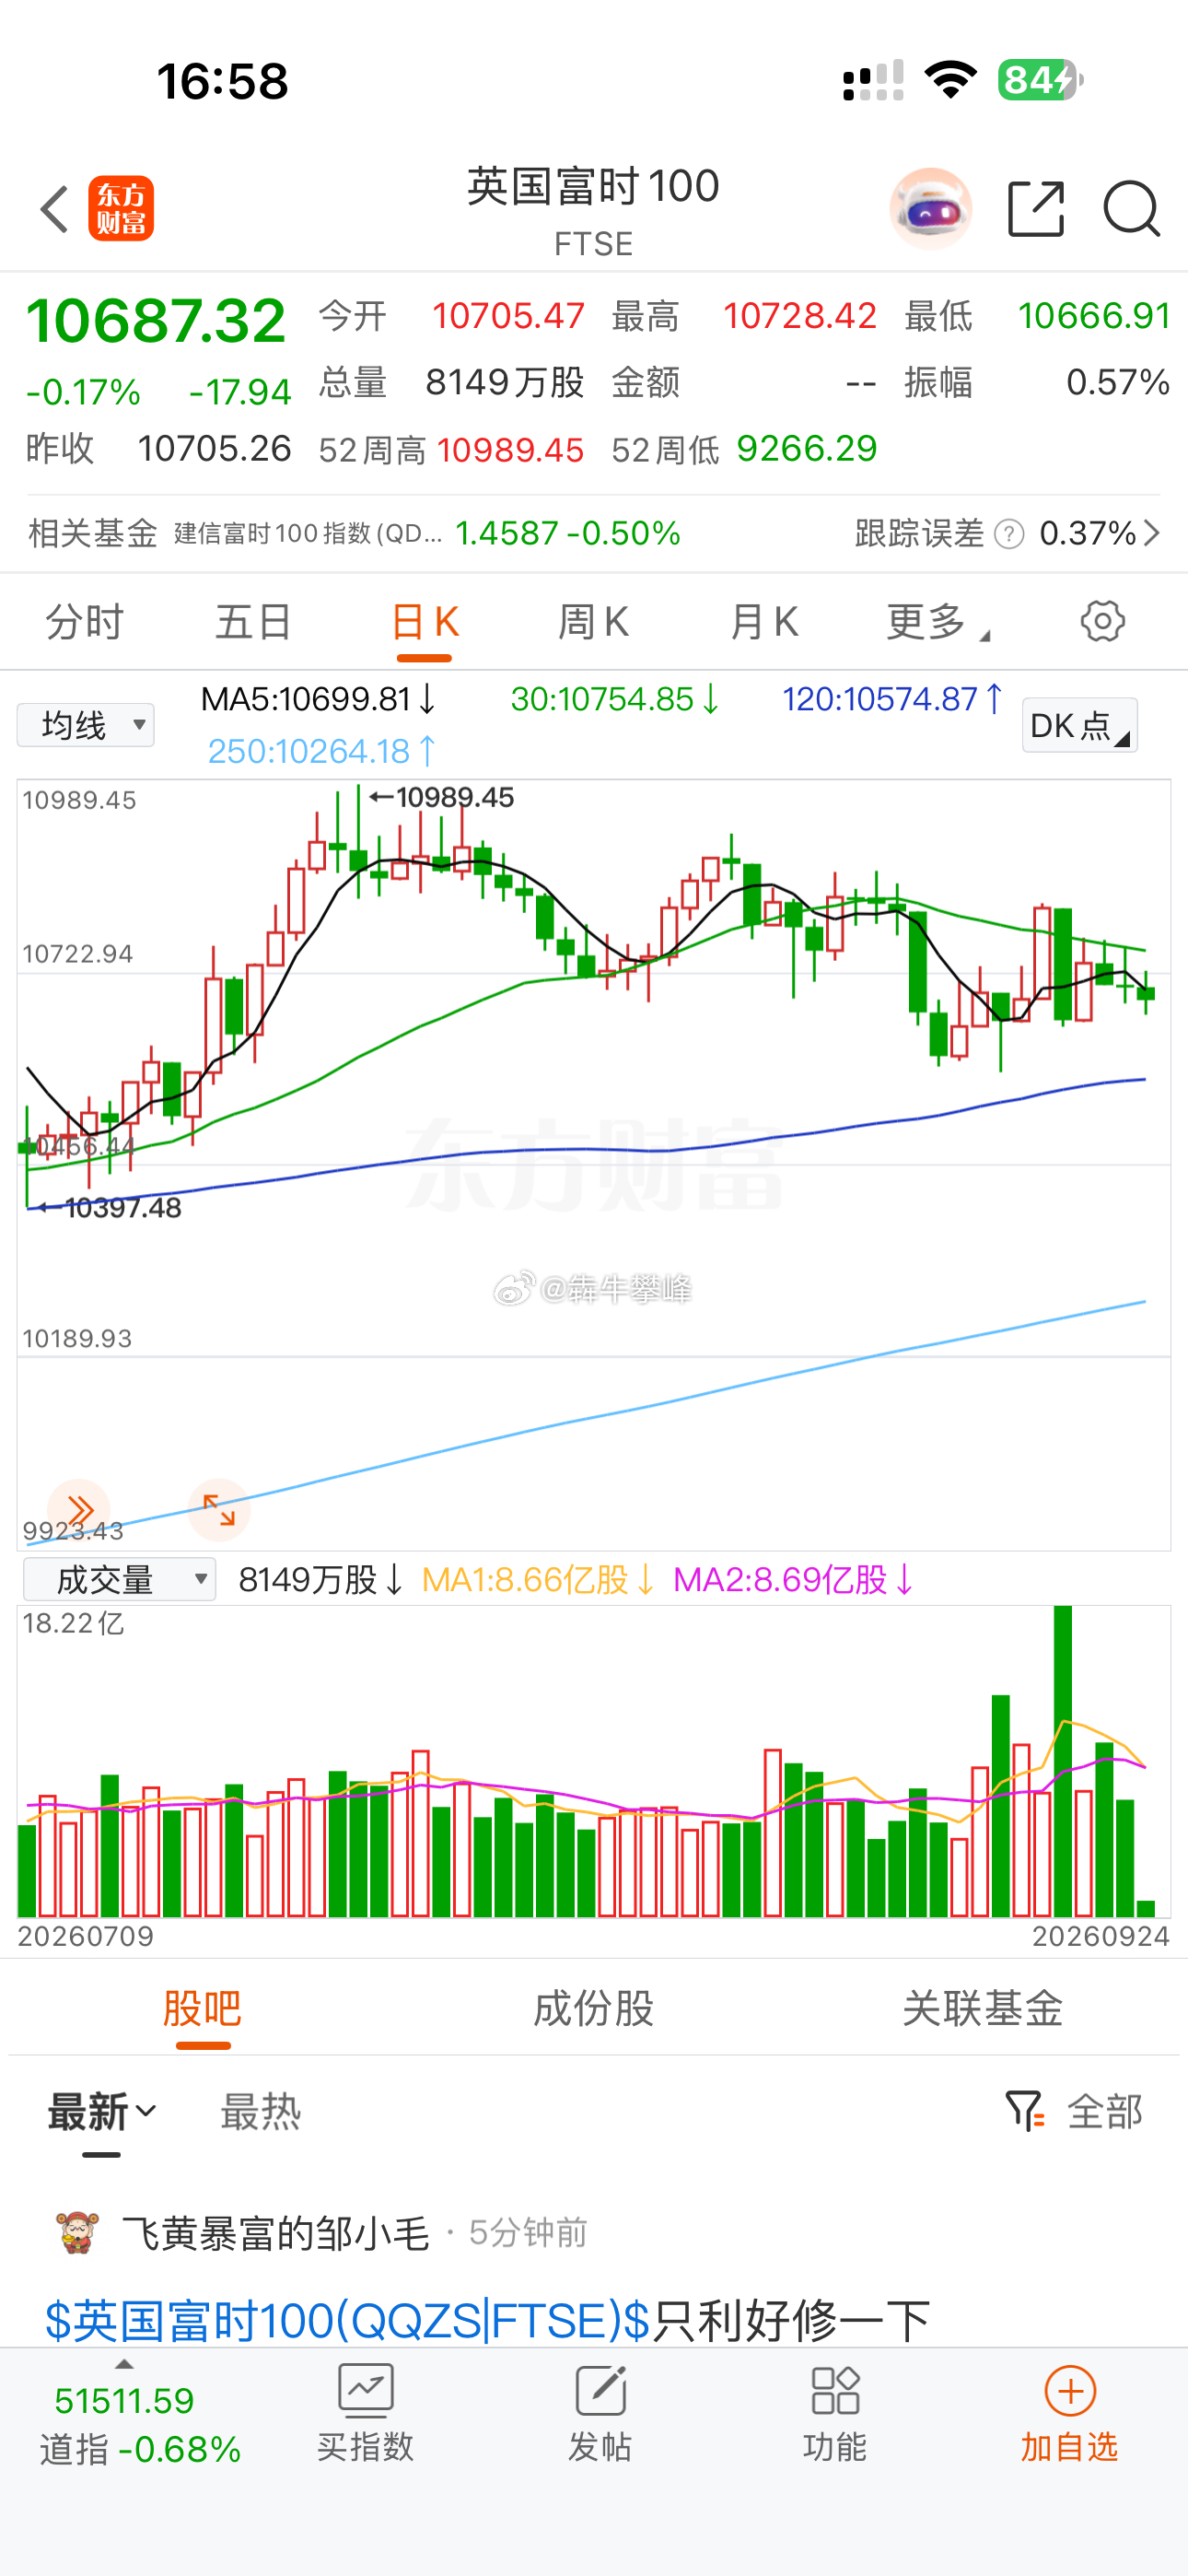The height and width of the screenshot is (2576, 1188).
Task: Tap the 振幅 0.57% value
Action: [1118, 382]
